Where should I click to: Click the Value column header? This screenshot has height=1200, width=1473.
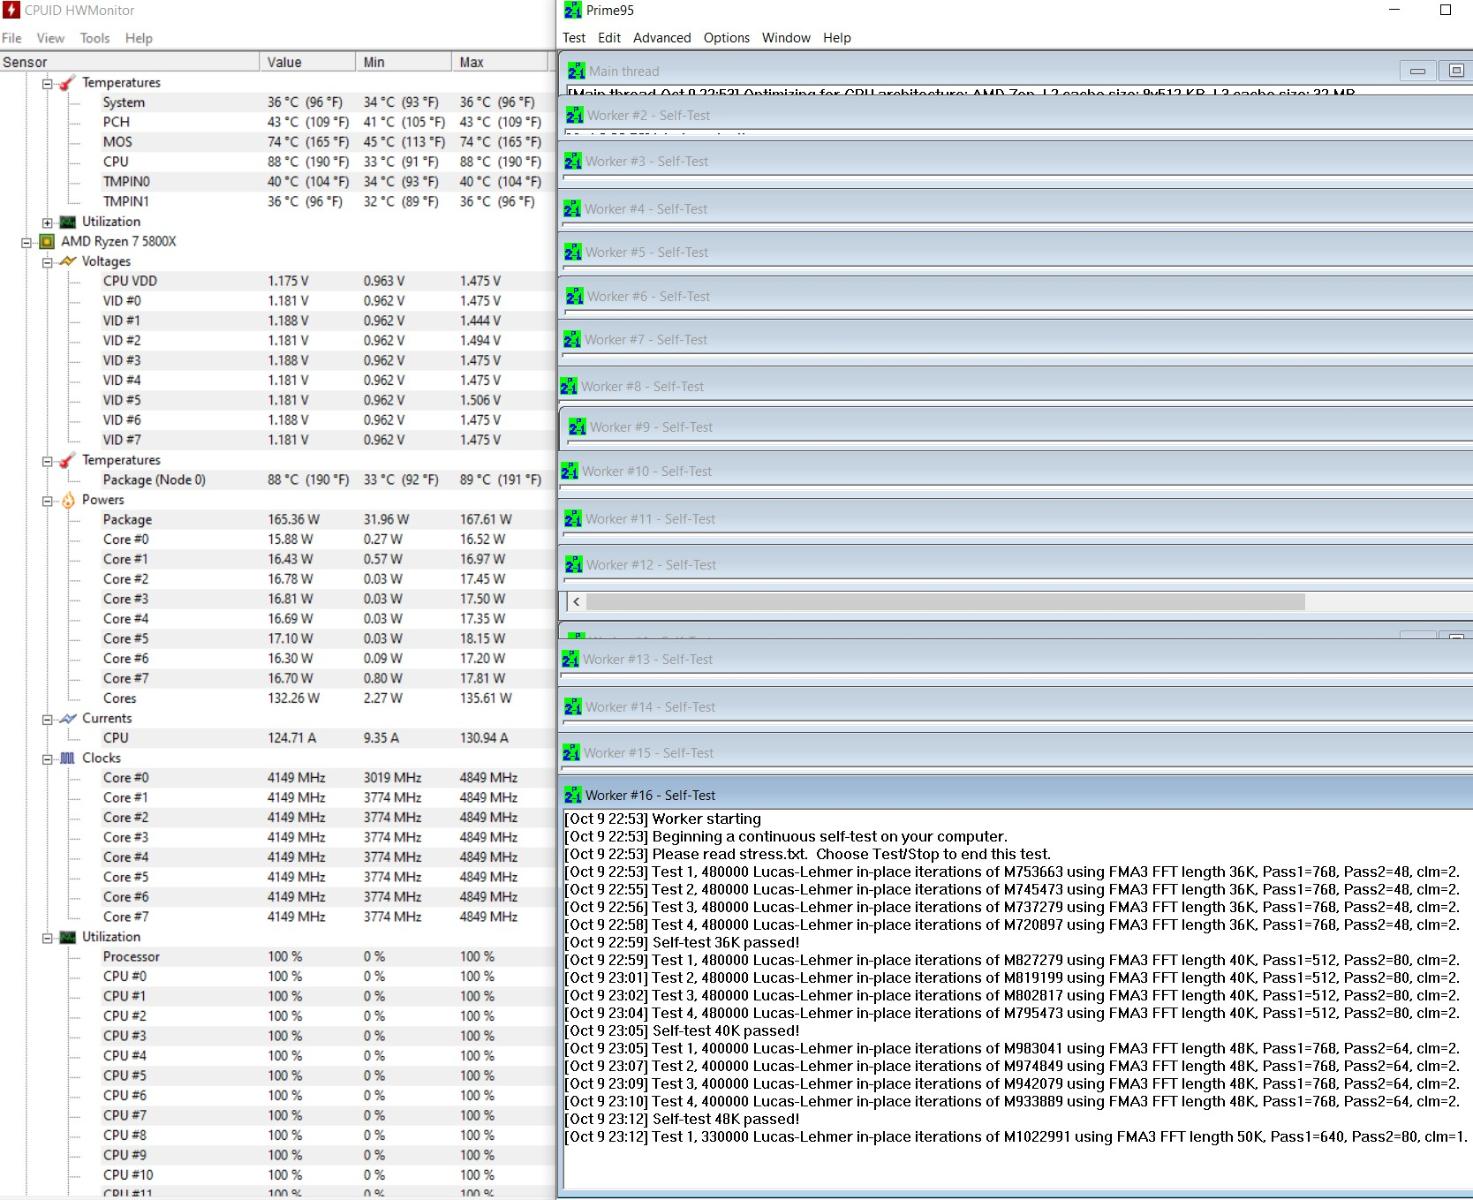coord(307,62)
